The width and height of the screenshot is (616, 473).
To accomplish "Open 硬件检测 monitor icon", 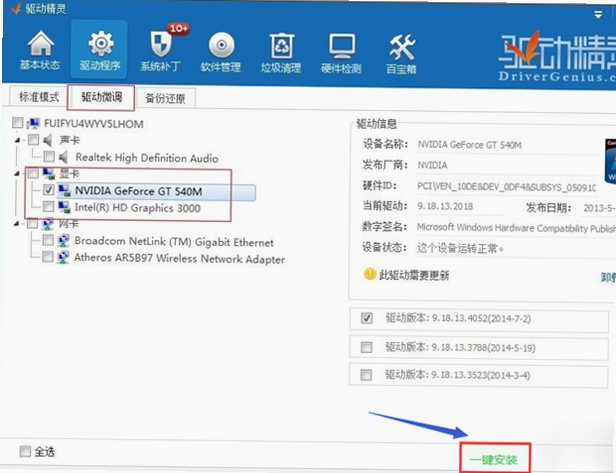I will point(341,53).
